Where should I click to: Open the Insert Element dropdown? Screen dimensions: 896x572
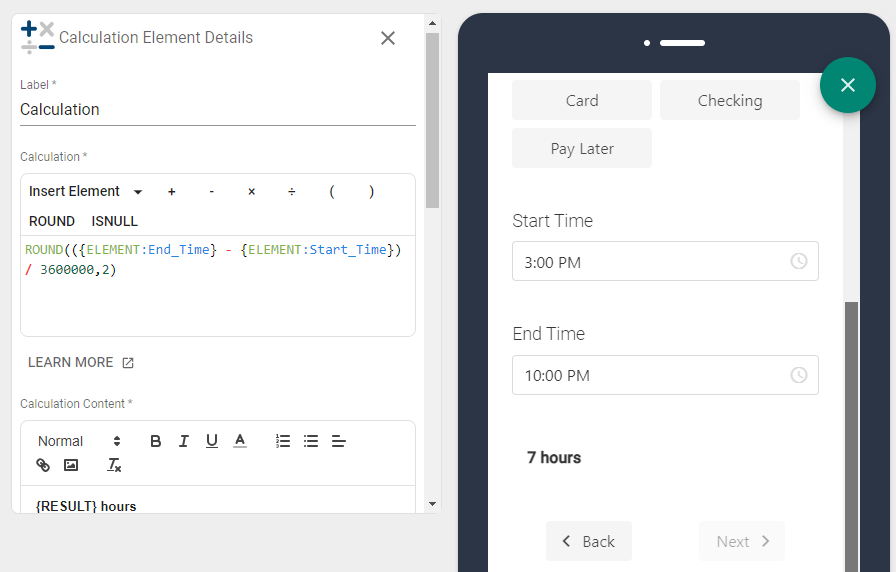(85, 191)
